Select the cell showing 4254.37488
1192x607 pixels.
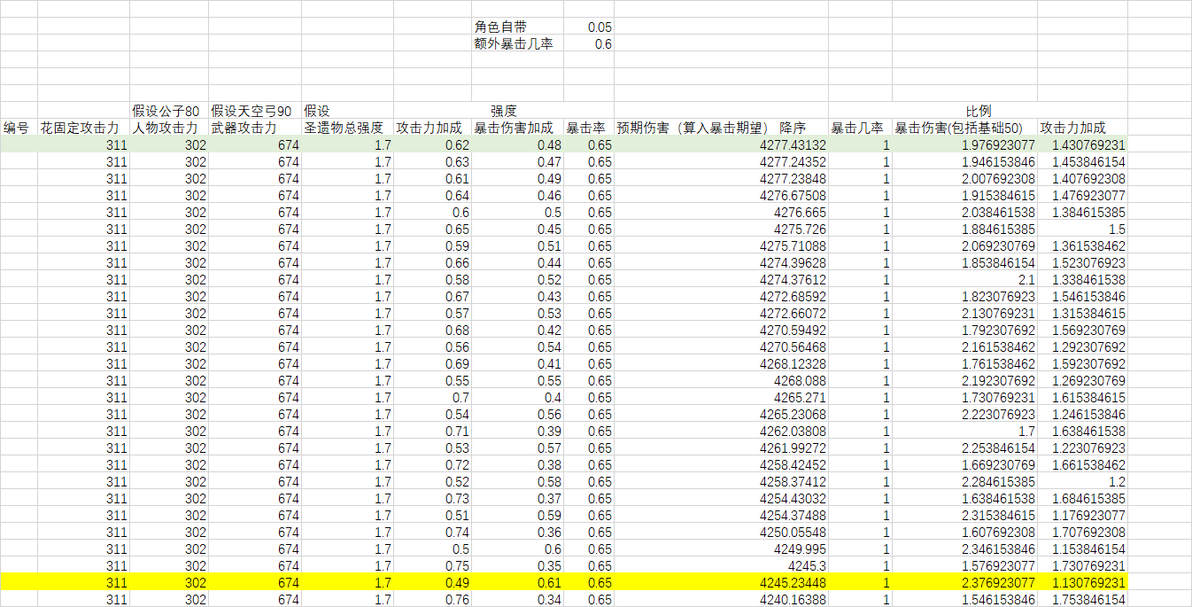(x=721, y=516)
